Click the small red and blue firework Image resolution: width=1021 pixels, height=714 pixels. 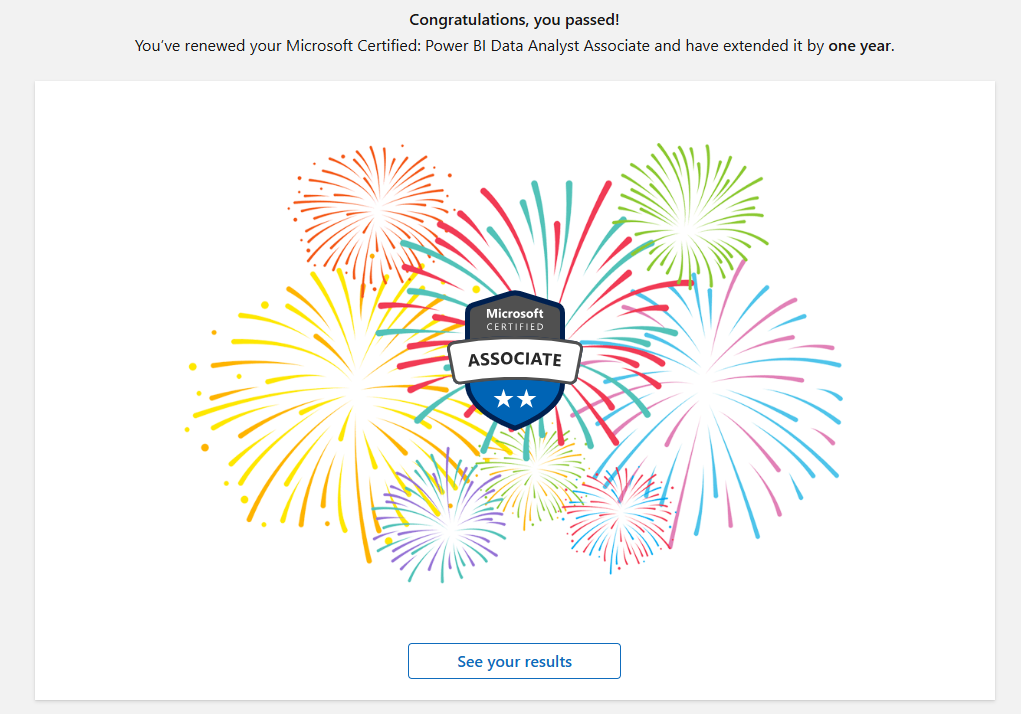(x=620, y=513)
